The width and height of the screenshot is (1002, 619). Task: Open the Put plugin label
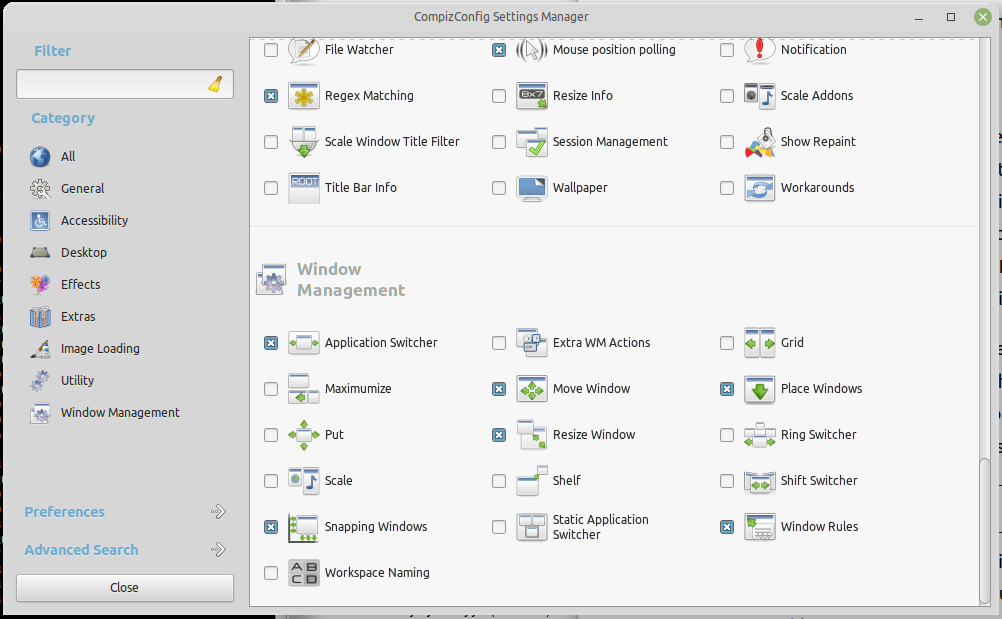pyautogui.click(x=334, y=435)
